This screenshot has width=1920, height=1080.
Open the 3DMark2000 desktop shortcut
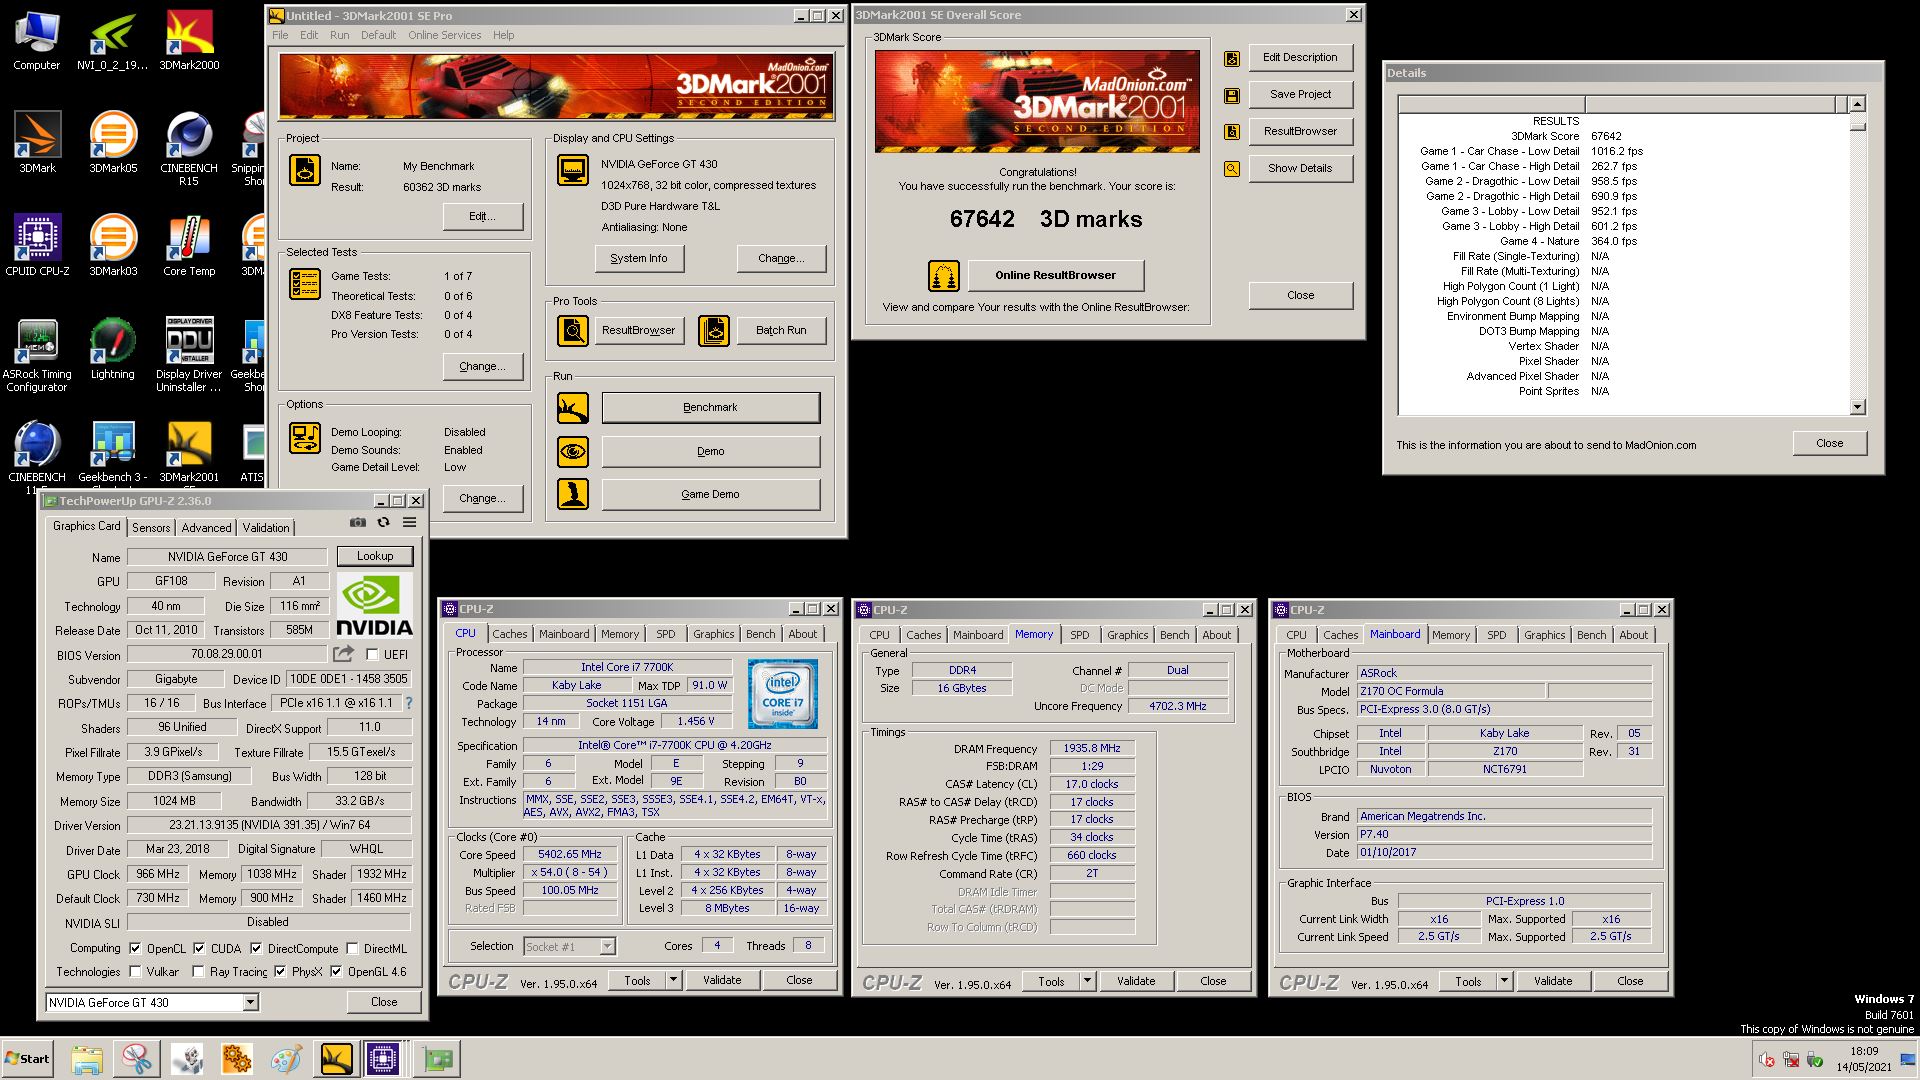[x=189, y=41]
